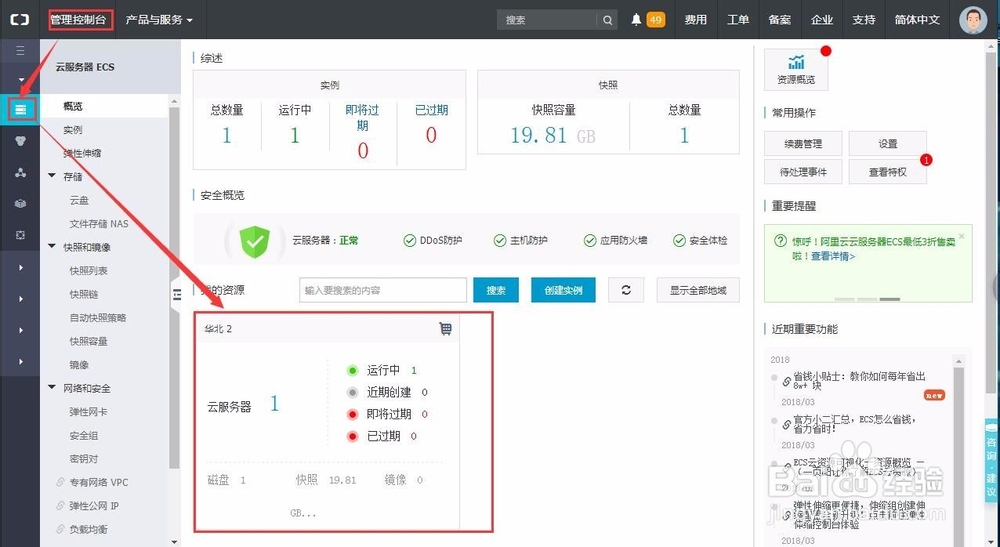The height and width of the screenshot is (547, 1000).
Task: Click the refresh icon button
Action: click(626, 290)
